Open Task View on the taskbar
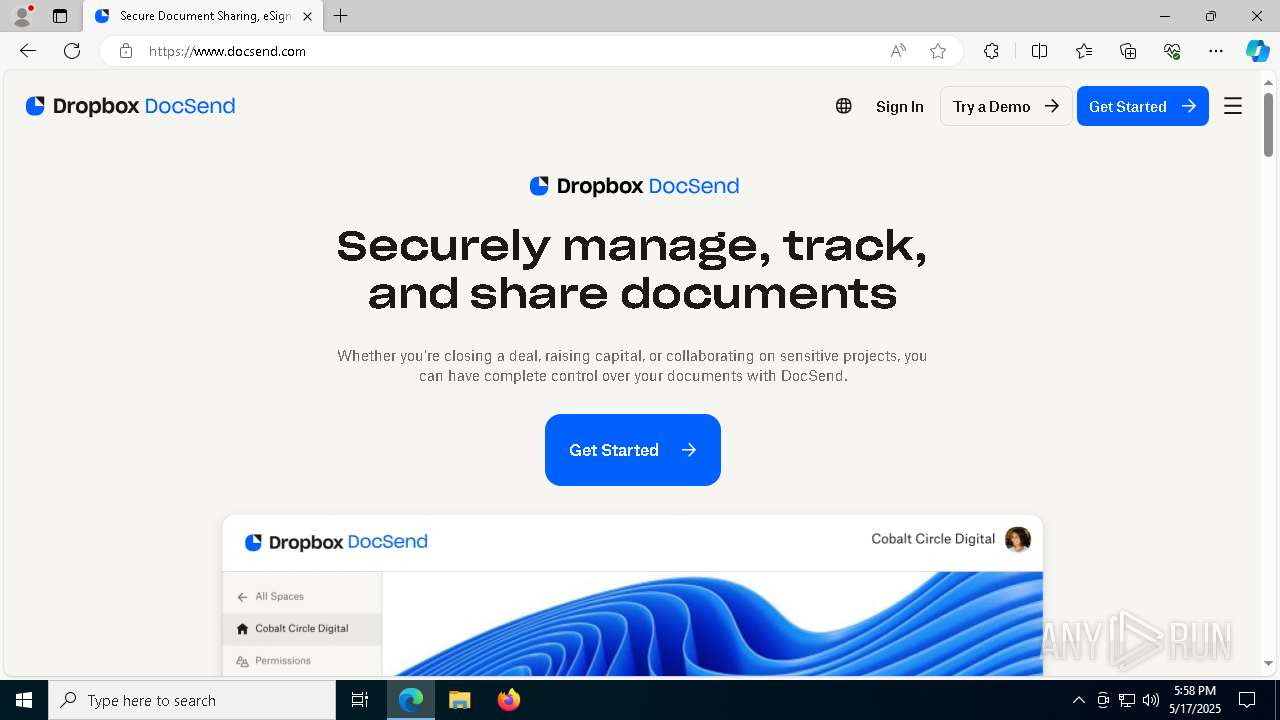1280x720 pixels. (360, 700)
